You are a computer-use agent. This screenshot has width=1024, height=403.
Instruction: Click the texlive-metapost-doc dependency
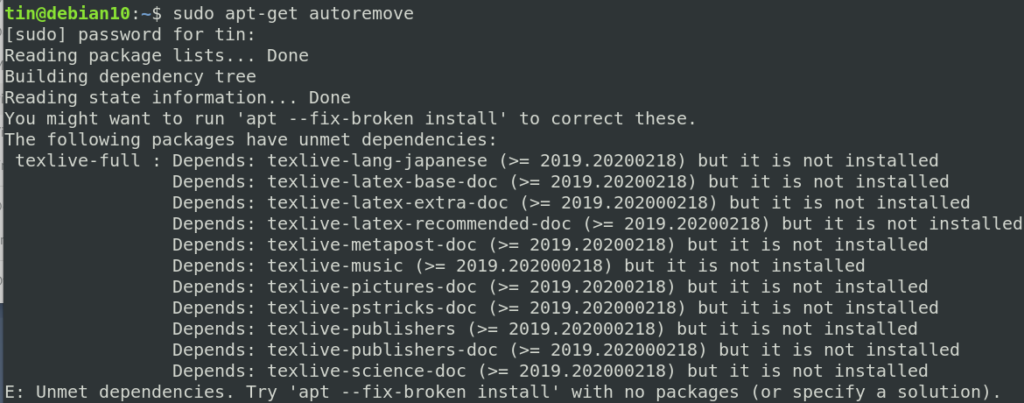point(372,245)
